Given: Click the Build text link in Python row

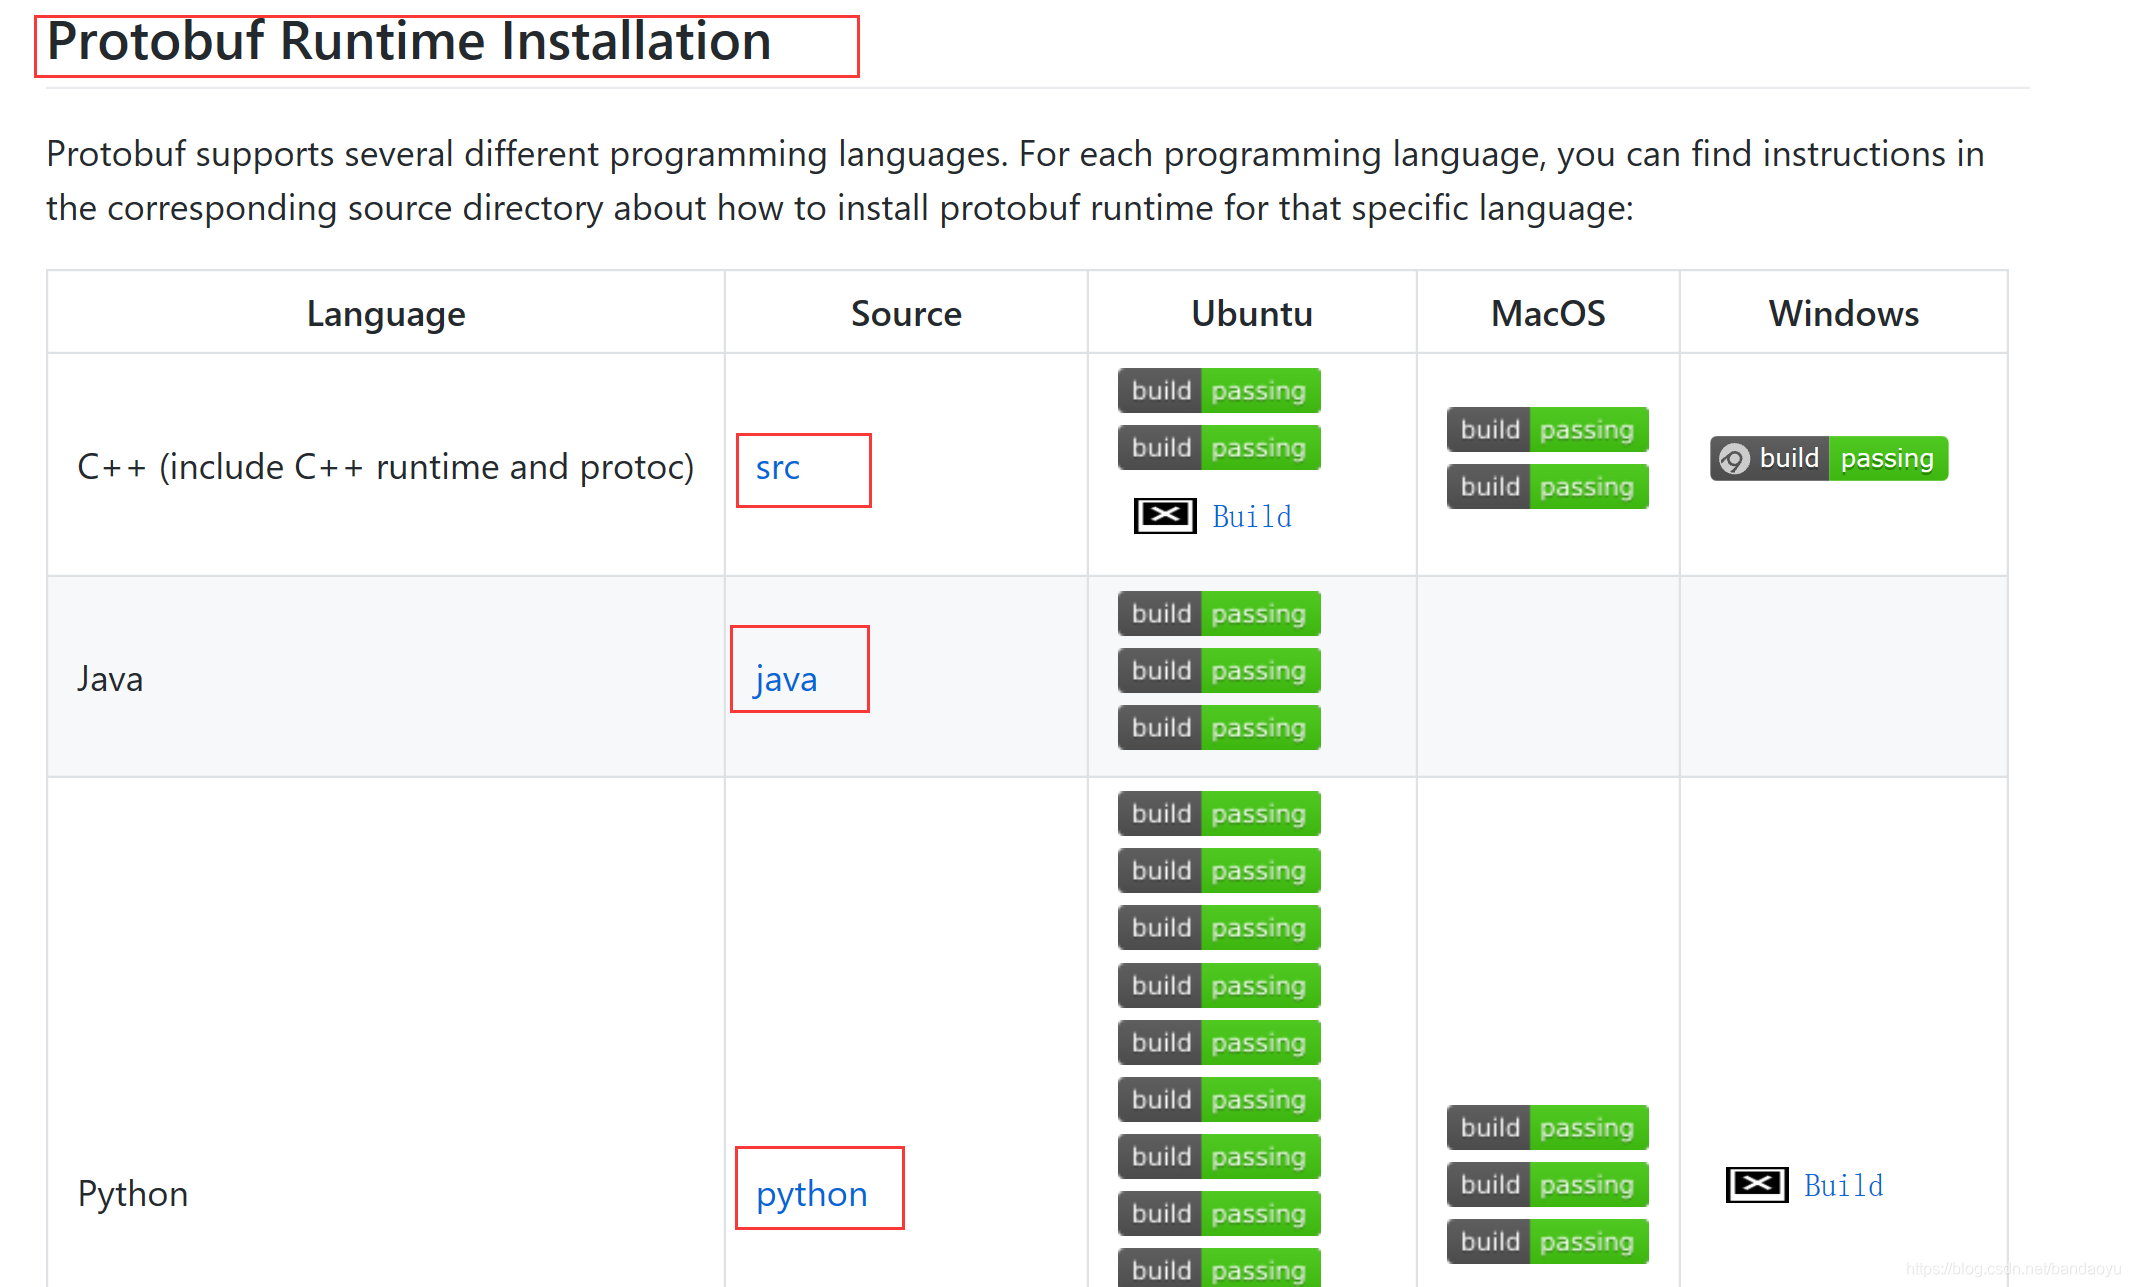Looking at the screenshot, I should pyautogui.click(x=1843, y=1184).
